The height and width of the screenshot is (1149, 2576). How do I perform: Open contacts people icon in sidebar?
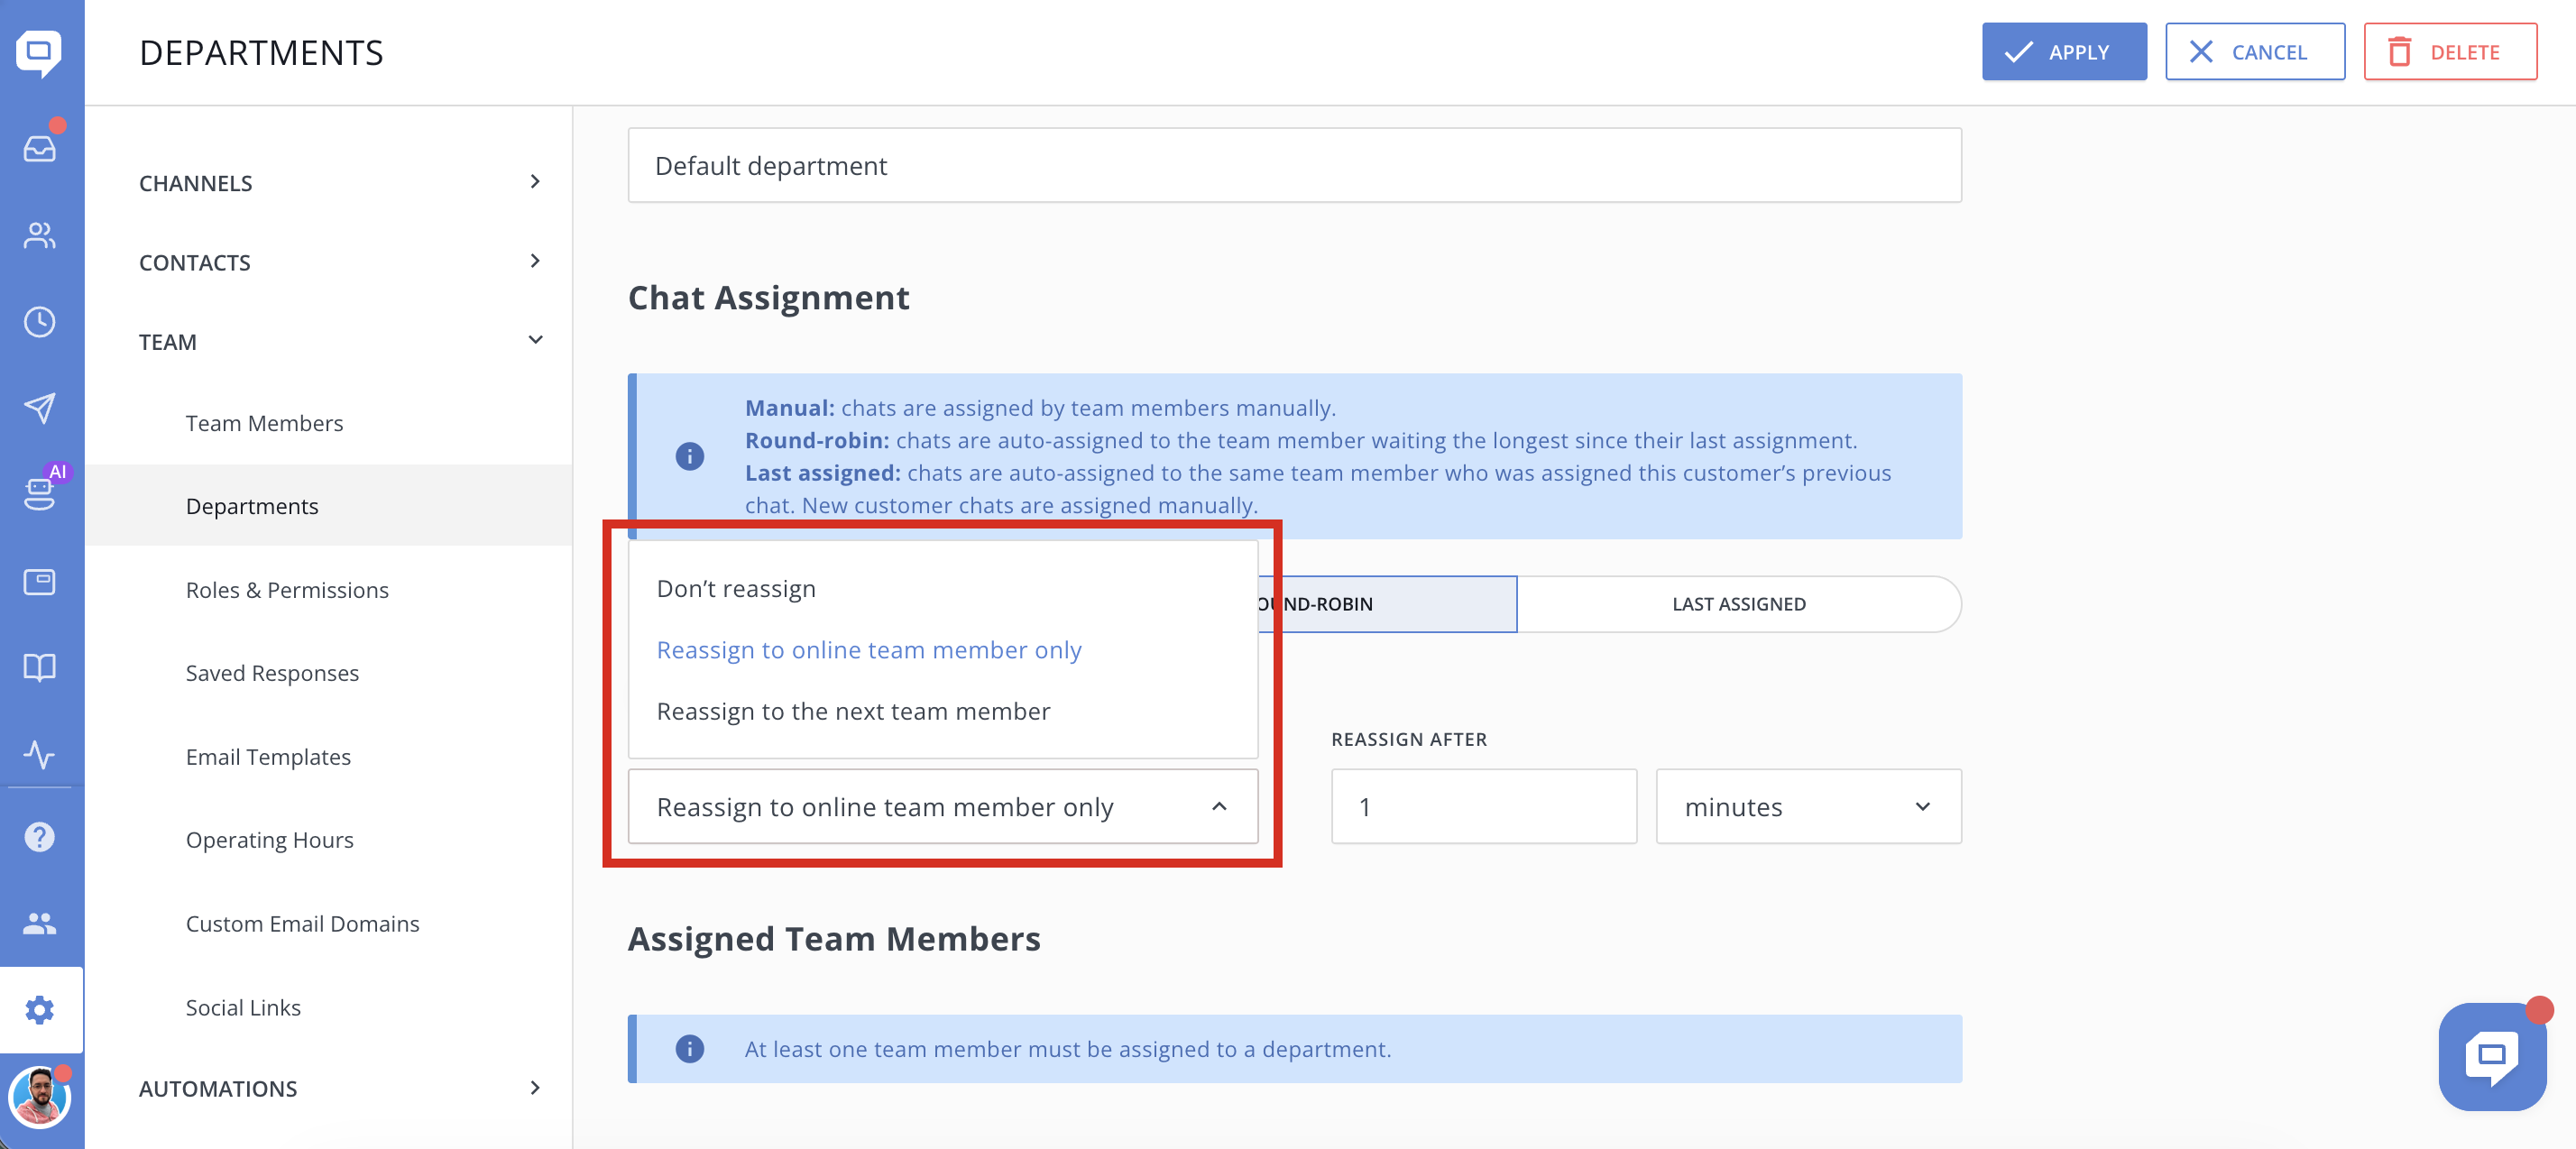tap(40, 235)
